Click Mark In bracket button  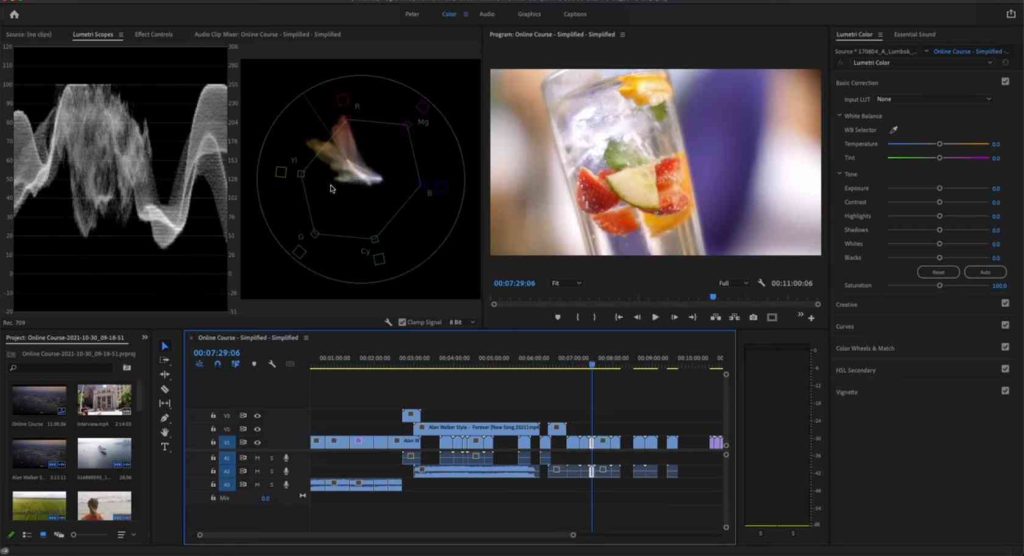[x=577, y=317]
